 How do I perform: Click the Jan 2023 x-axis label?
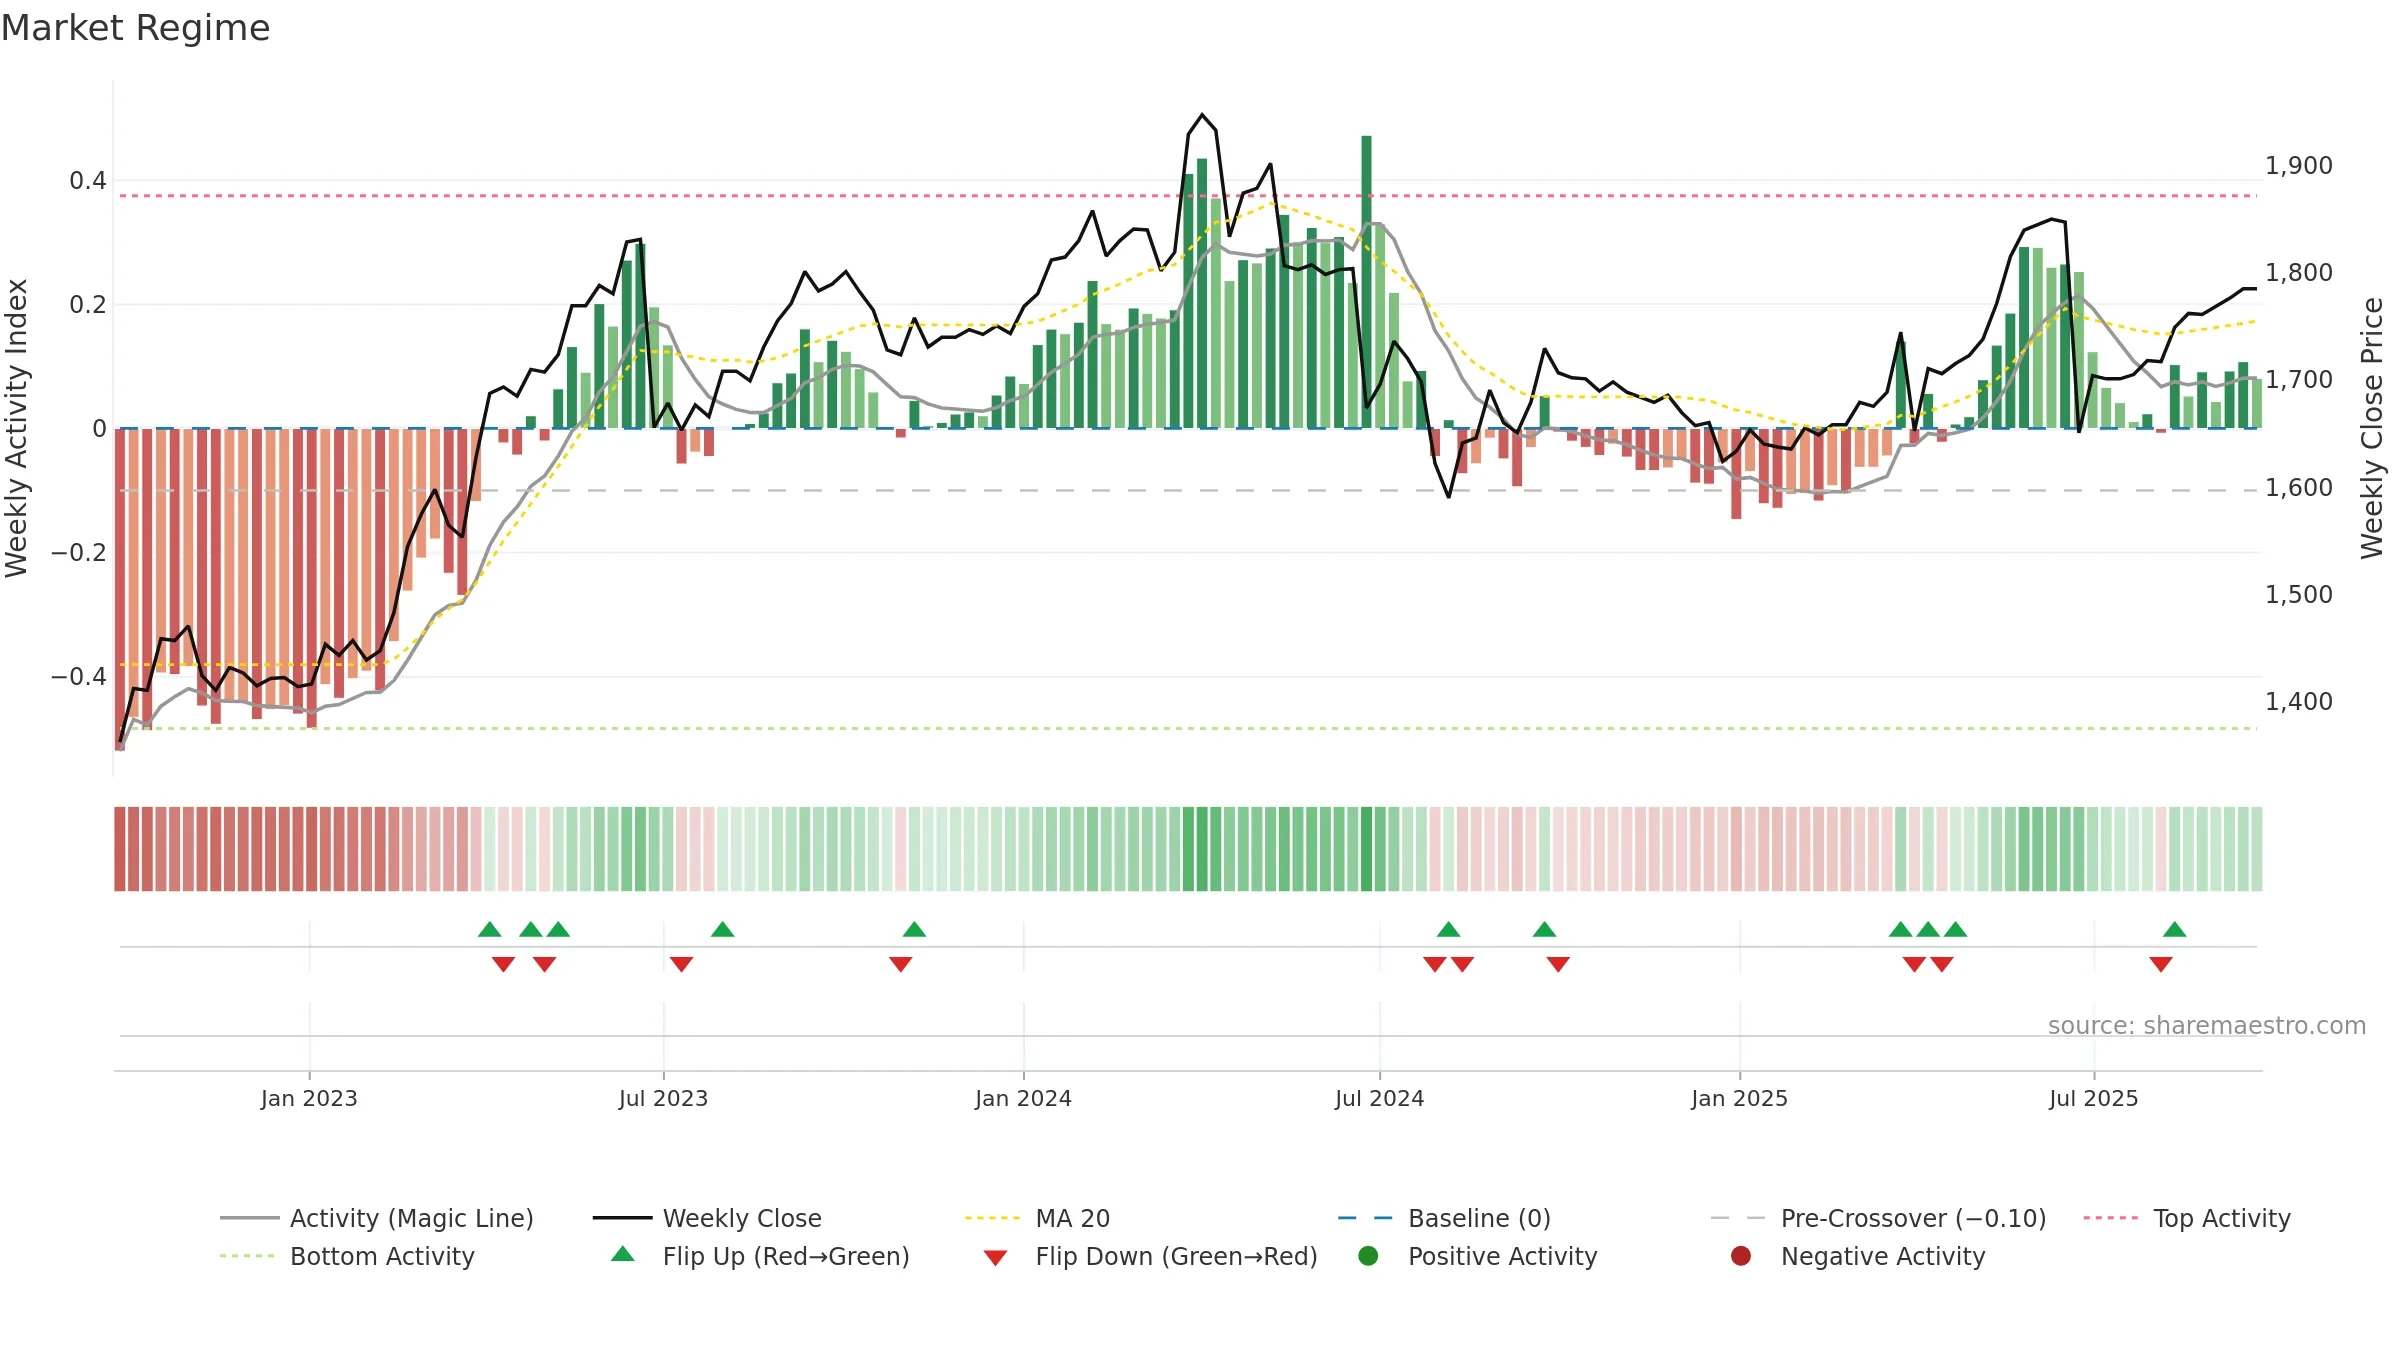tap(309, 1098)
